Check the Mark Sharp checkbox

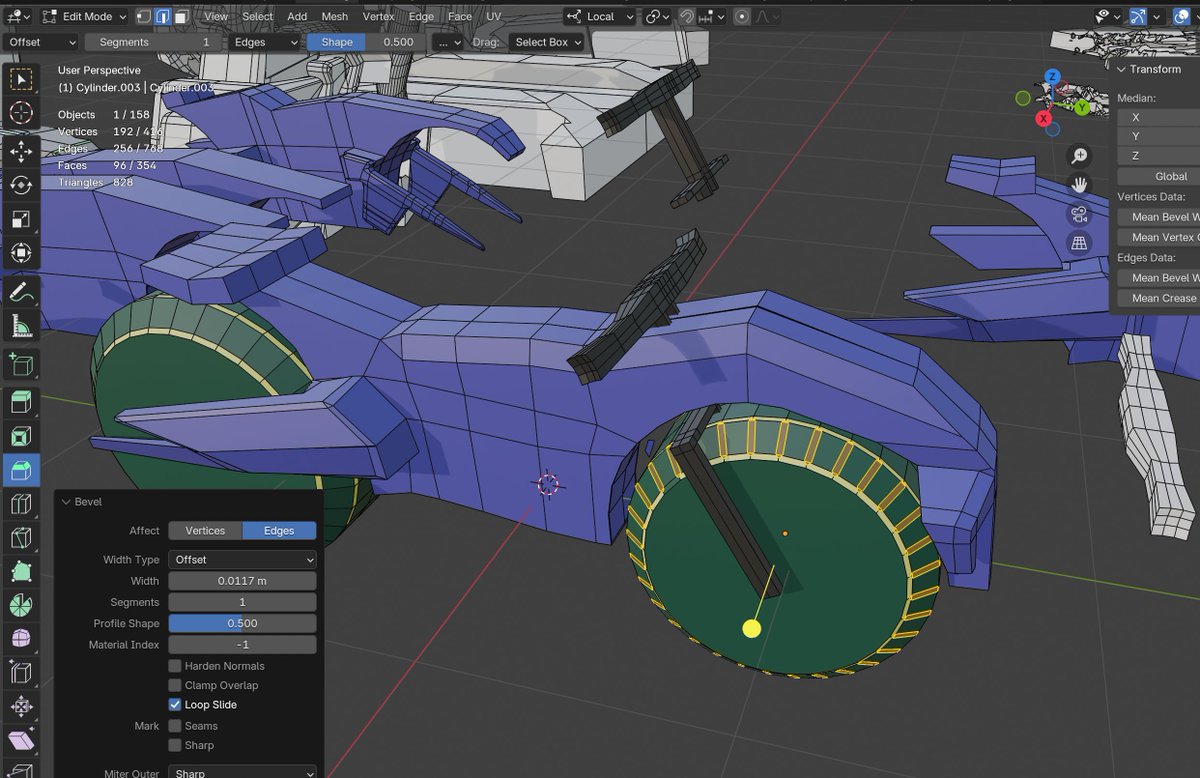(x=175, y=745)
